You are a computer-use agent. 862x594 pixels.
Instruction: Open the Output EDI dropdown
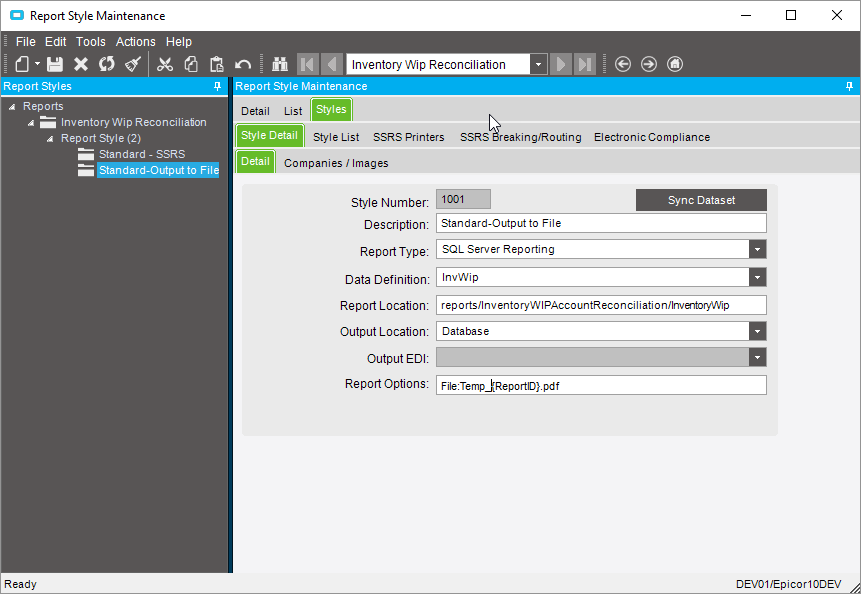coord(758,358)
